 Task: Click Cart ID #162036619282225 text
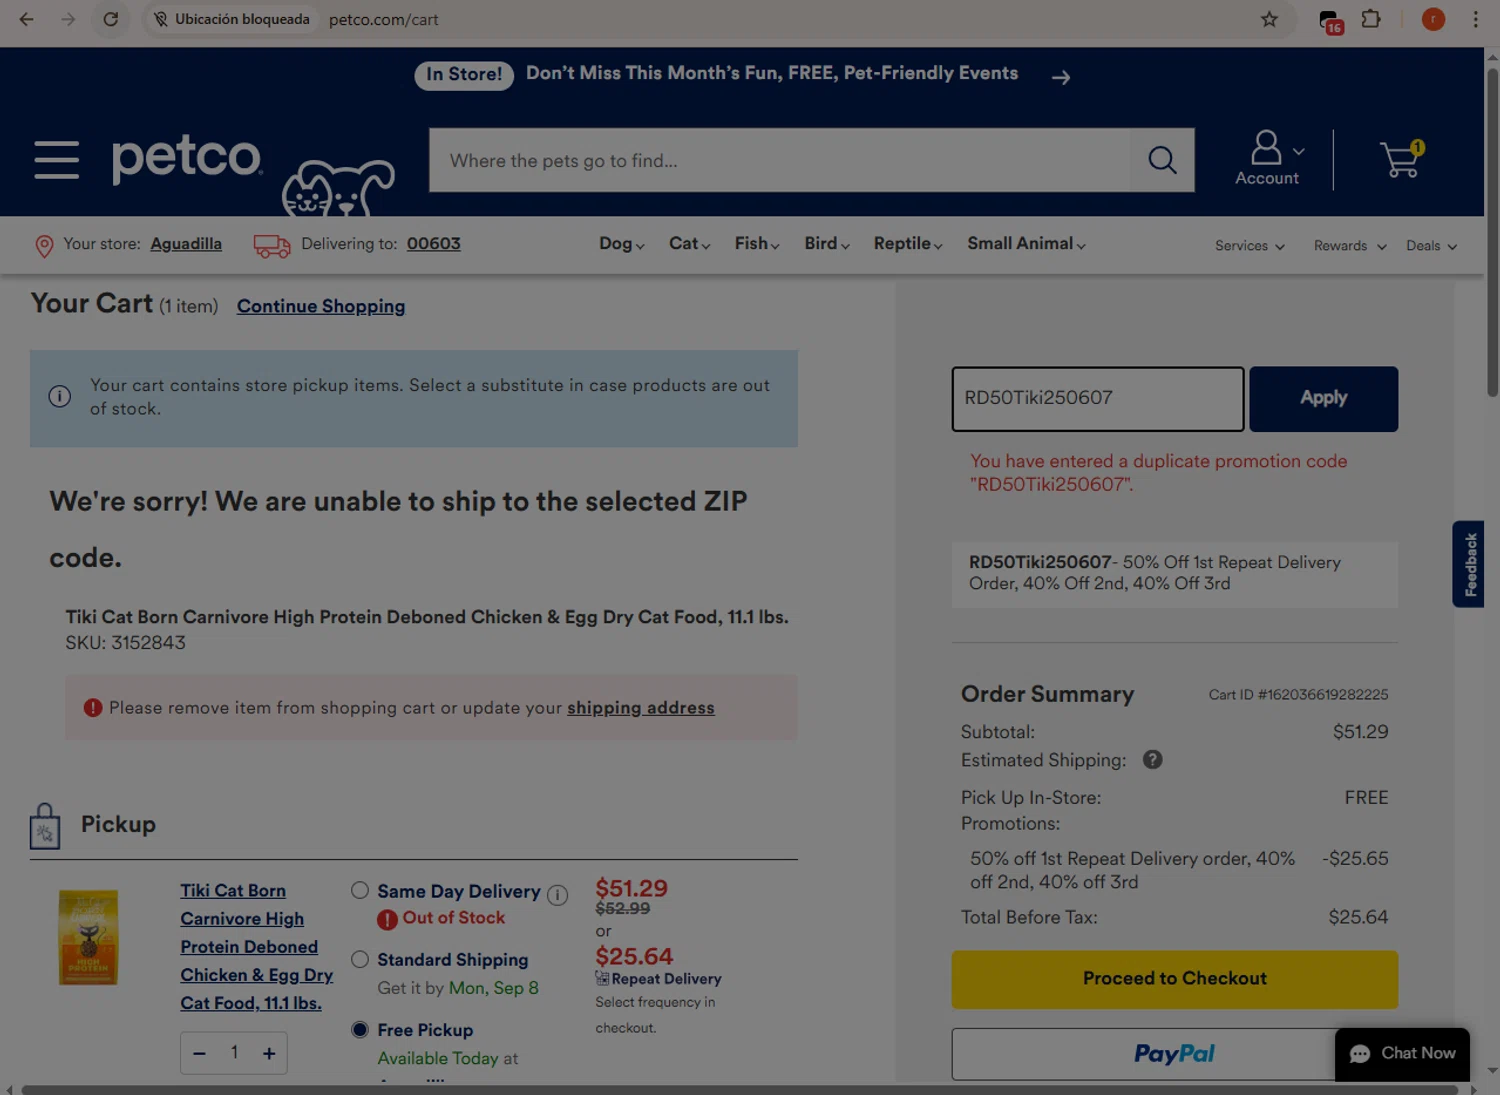pyautogui.click(x=1298, y=695)
